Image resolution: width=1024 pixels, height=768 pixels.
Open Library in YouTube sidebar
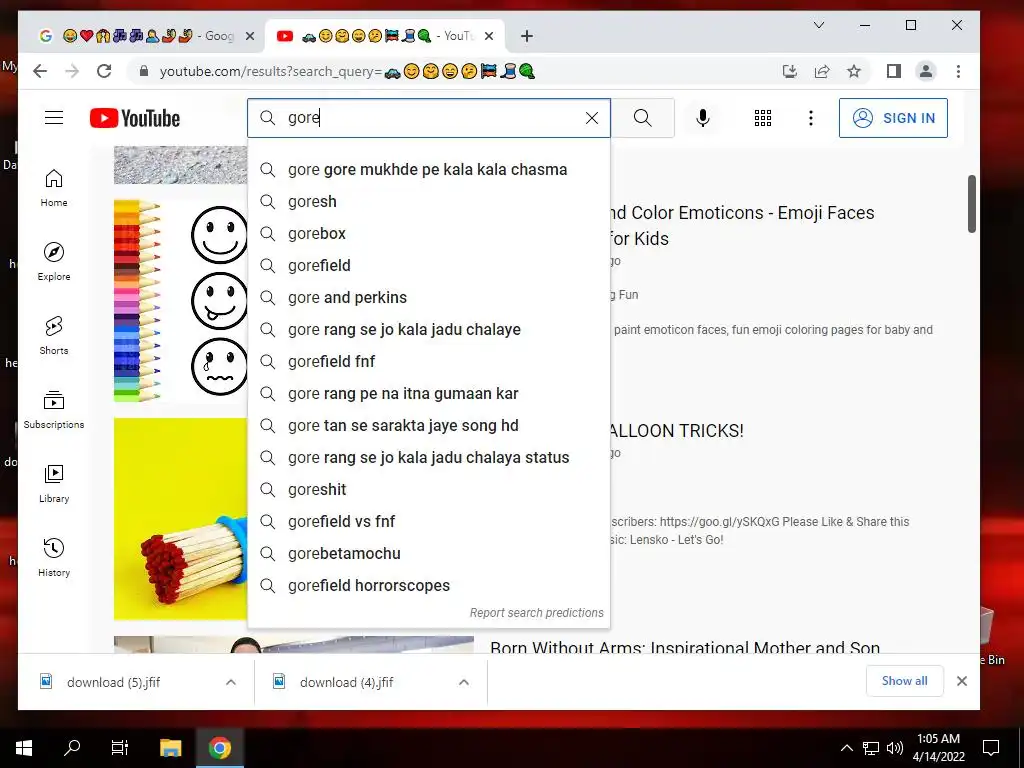[x=54, y=483]
